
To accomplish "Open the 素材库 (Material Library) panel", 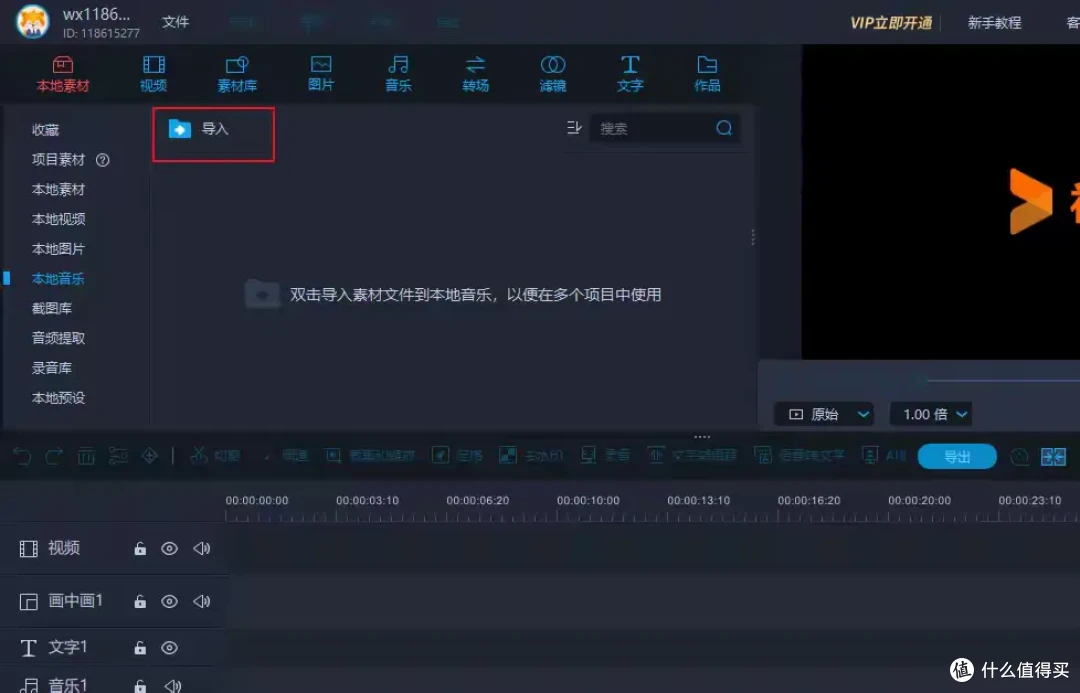I will coord(237,72).
